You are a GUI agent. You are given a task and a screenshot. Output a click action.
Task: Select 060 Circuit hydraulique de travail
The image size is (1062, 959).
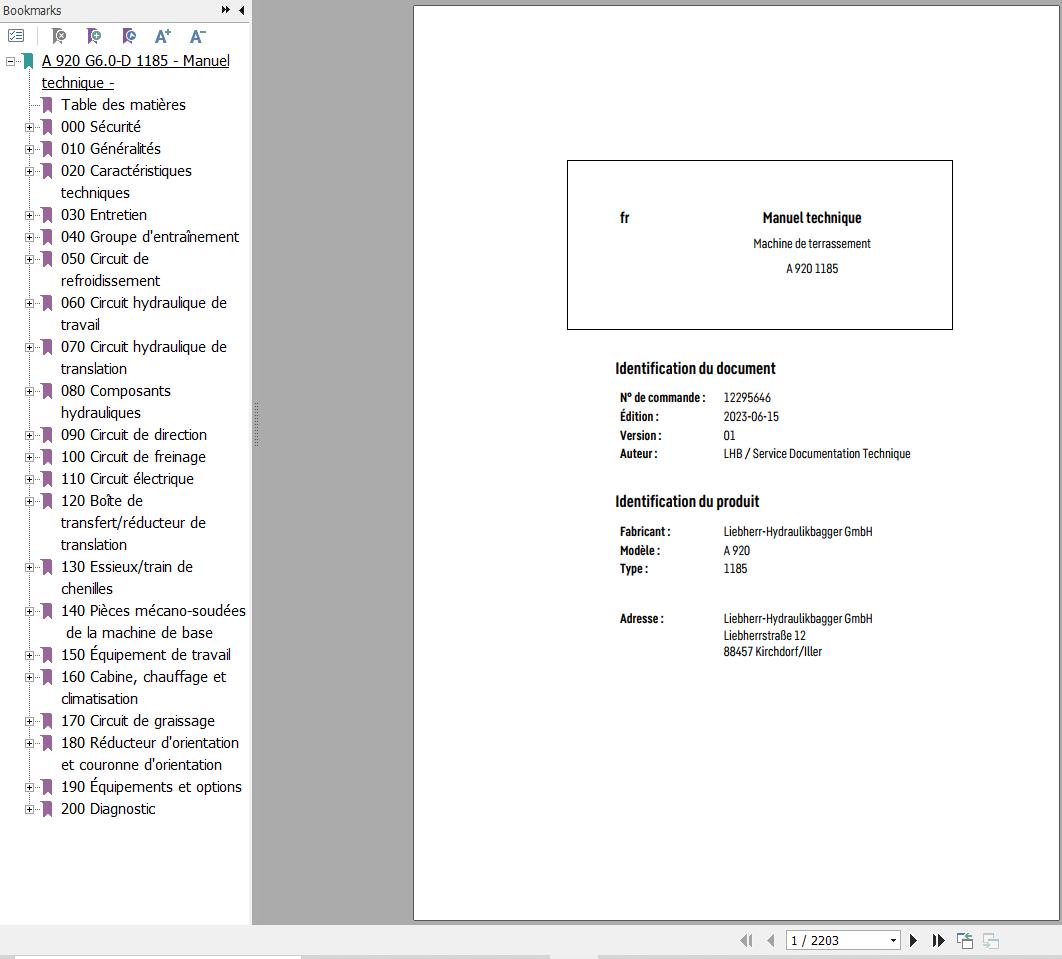144,314
